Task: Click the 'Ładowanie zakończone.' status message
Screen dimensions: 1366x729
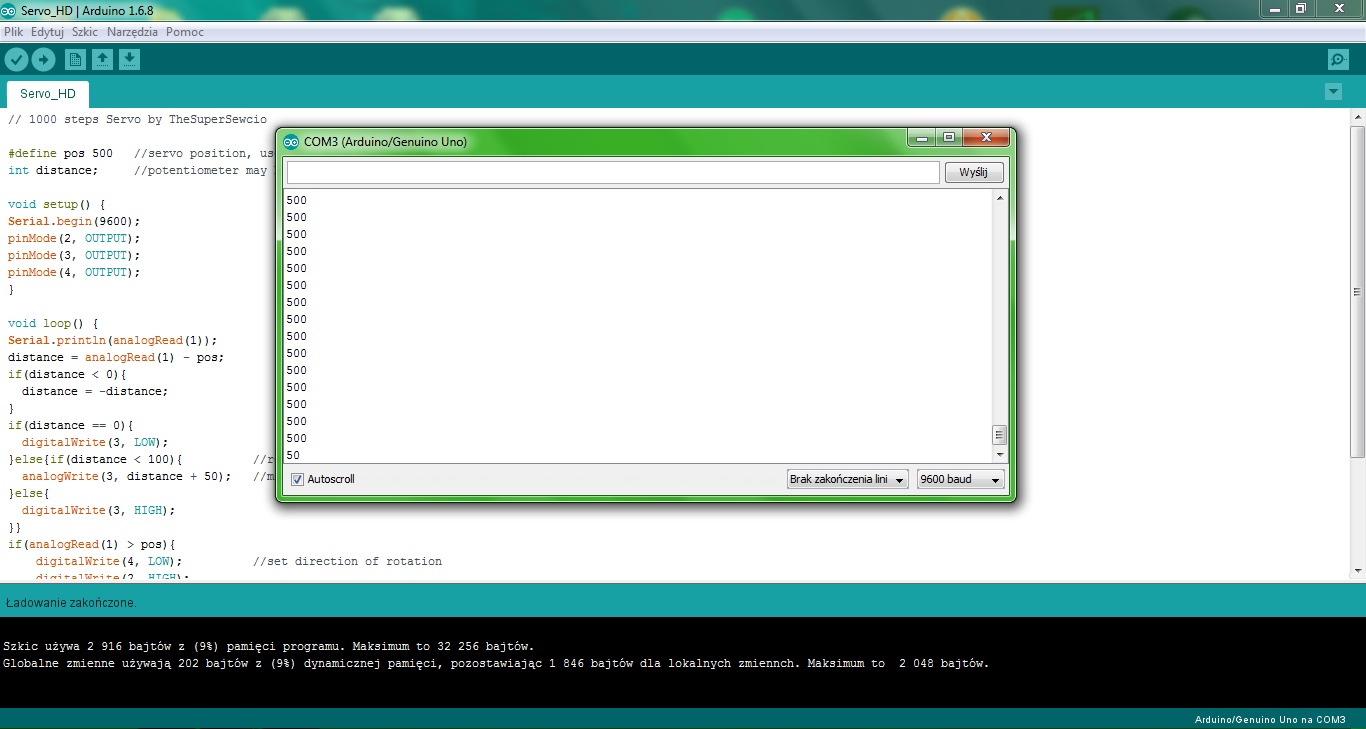Action: 71,603
